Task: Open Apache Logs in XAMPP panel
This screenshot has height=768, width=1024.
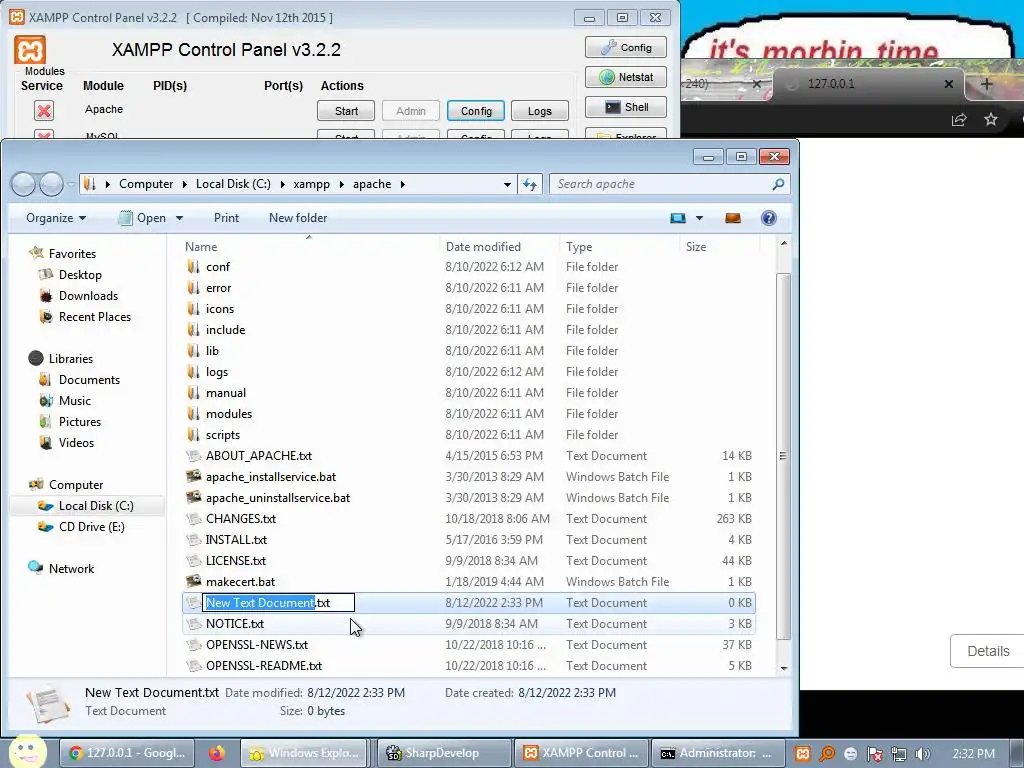Action: point(539,111)
